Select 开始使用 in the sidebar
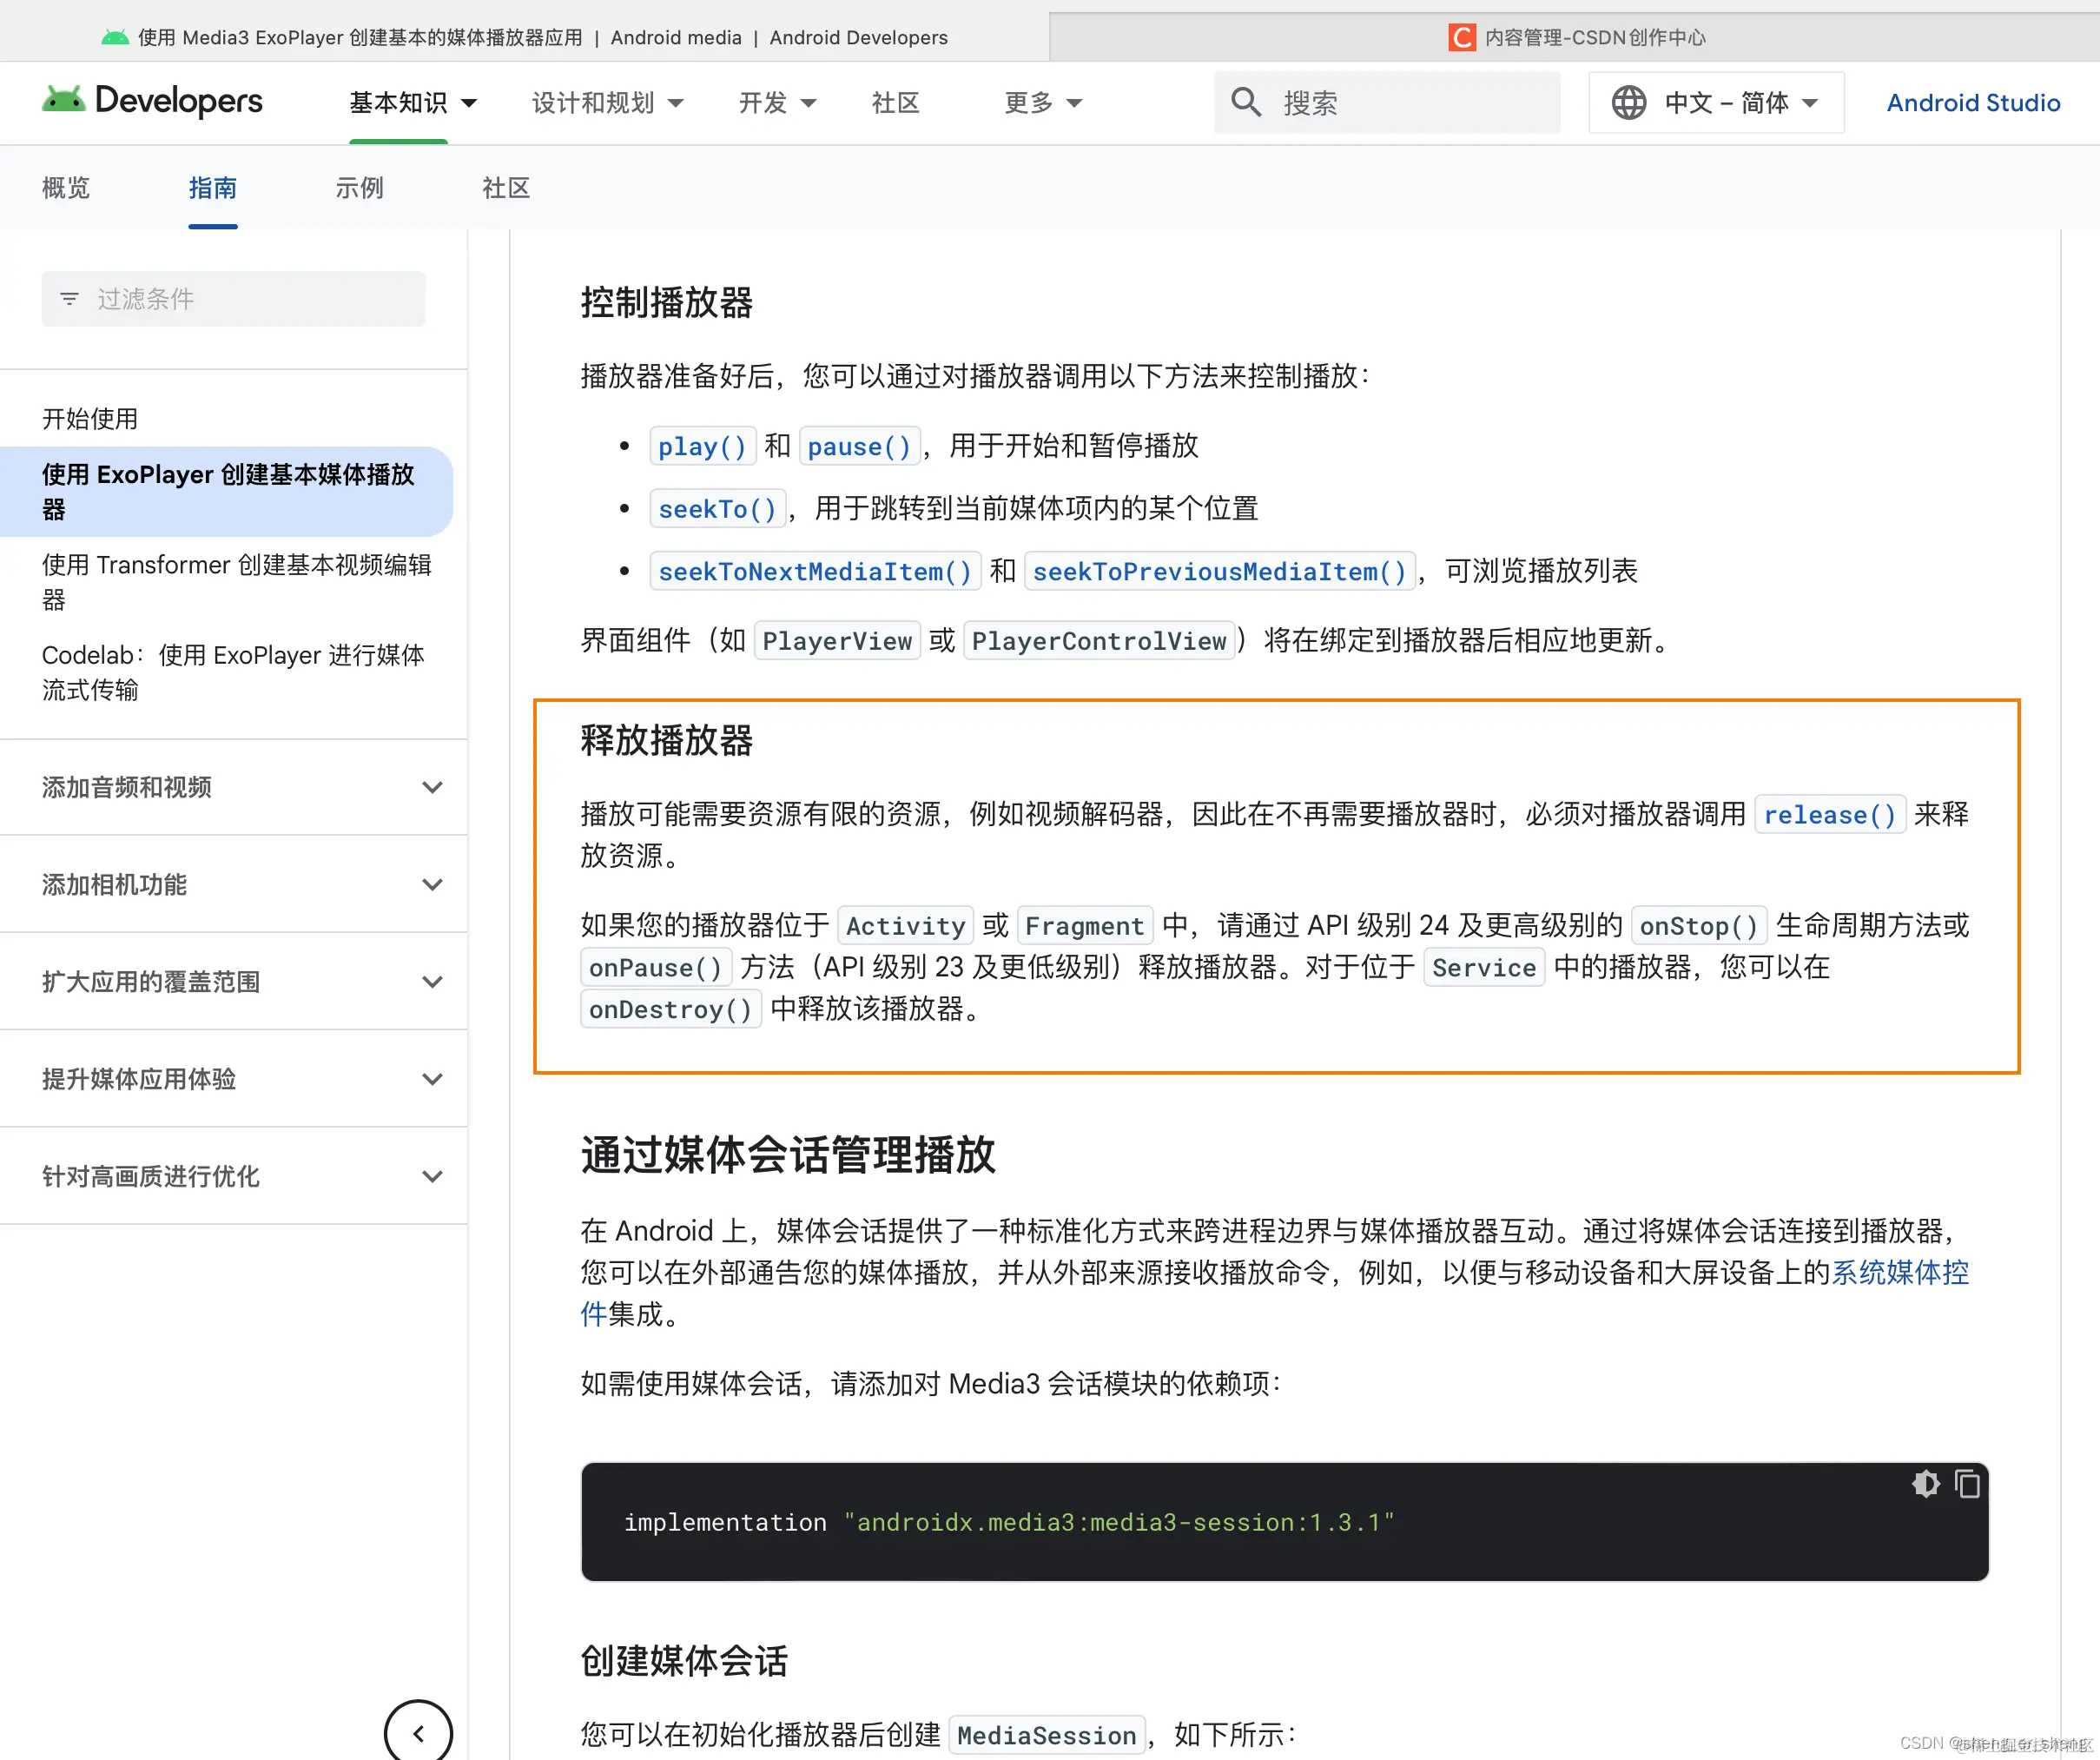2100x1760 pixels. point(90,418)
